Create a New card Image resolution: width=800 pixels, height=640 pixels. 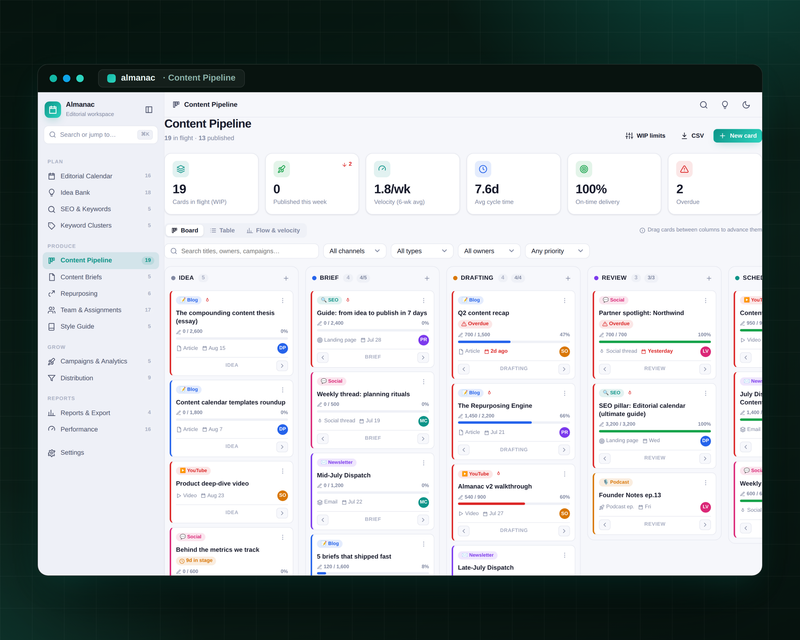[x=738, y=136]
